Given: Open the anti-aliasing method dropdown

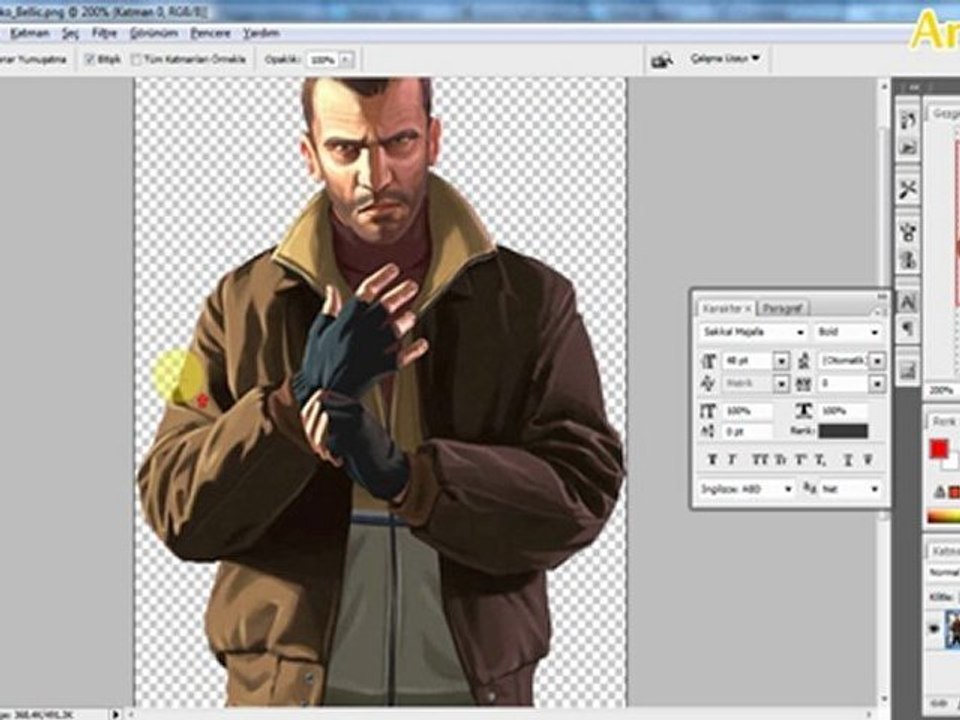Looking at the screenshot, I should 850,489.
